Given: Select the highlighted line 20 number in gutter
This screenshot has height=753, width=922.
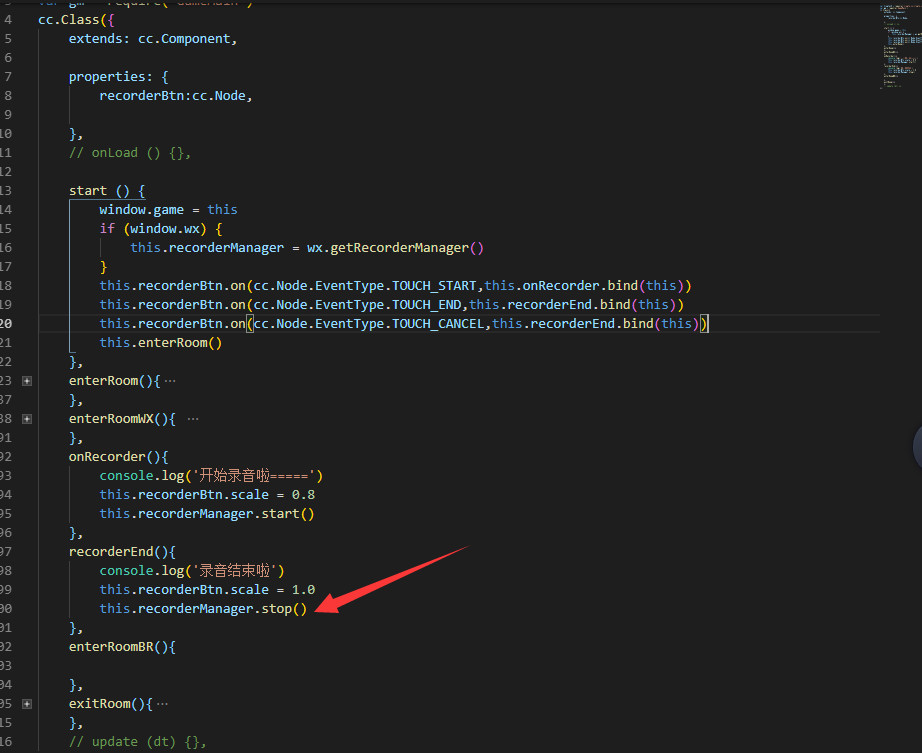Looking at the screenshot, I should pos(6,323).
